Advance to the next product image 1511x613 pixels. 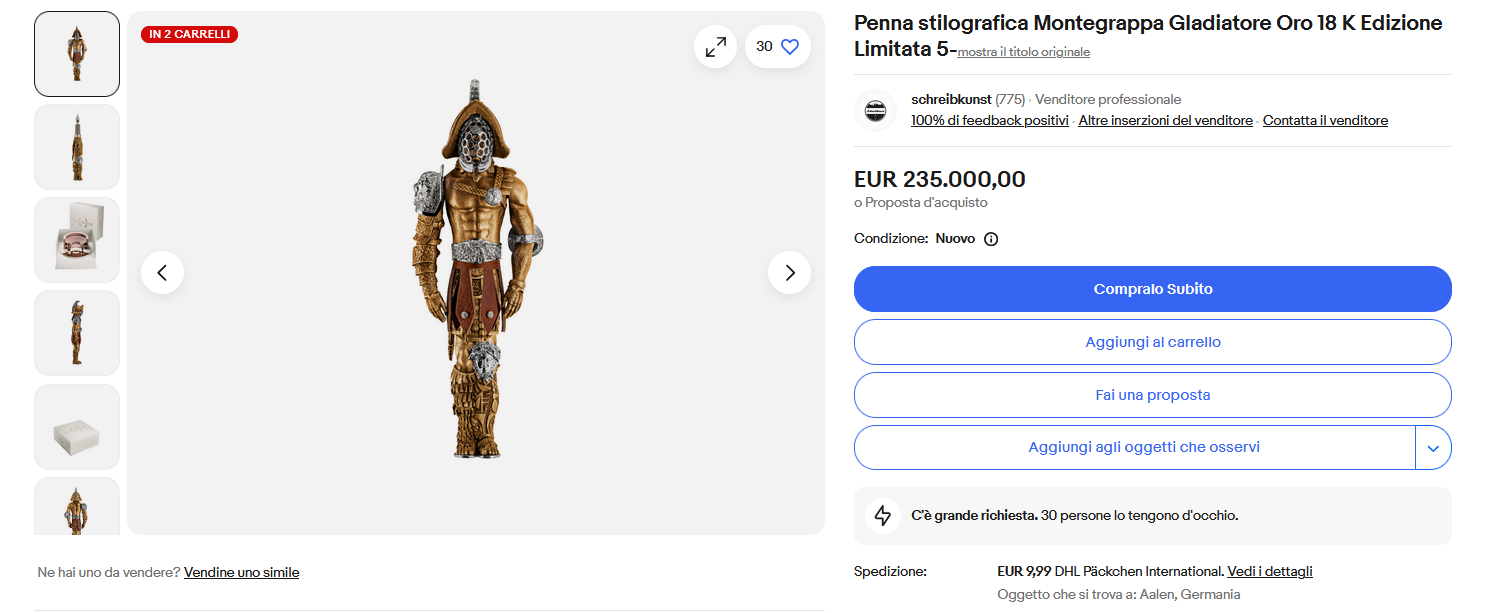click(x=790, y=272)
